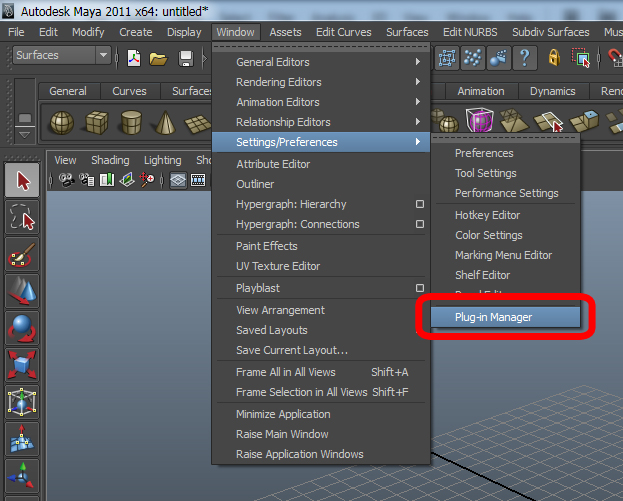Screen dimensions: 623x501
Task: Switch to the Dynamics shelf tab
Action: pyautogui.click(x=553, y=91)
